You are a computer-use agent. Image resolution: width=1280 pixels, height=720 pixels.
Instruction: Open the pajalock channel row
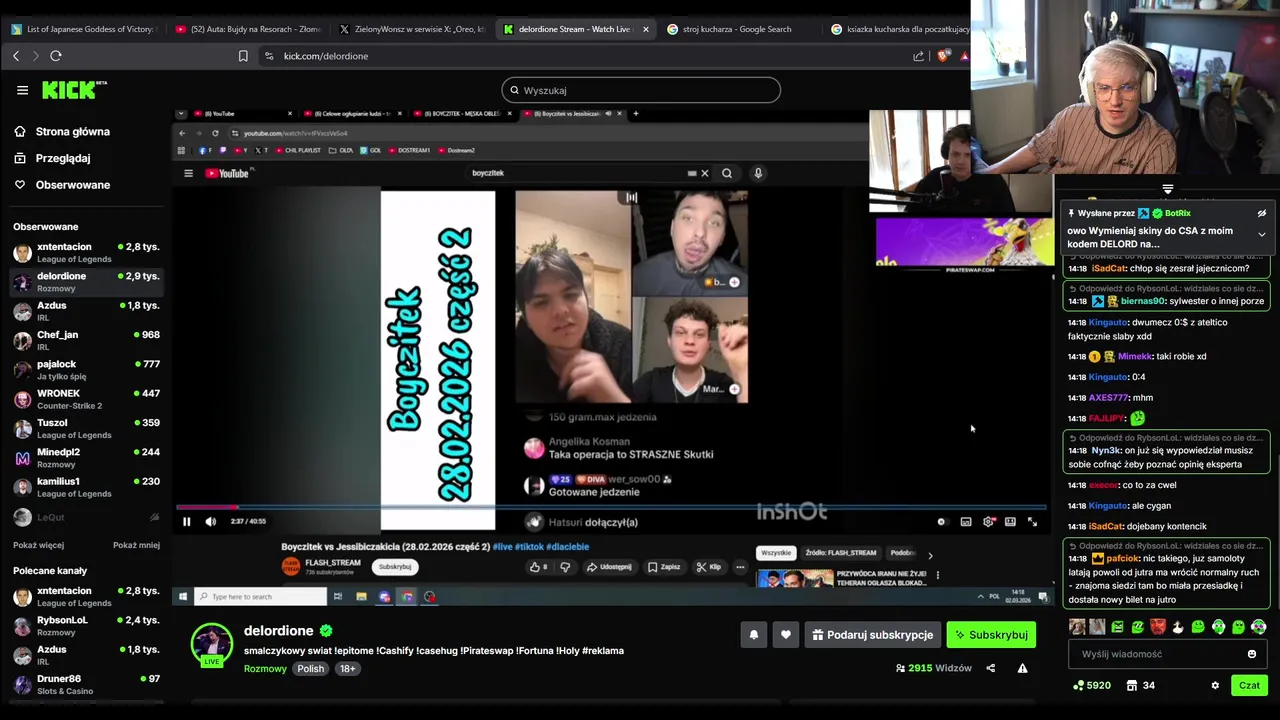86,370
